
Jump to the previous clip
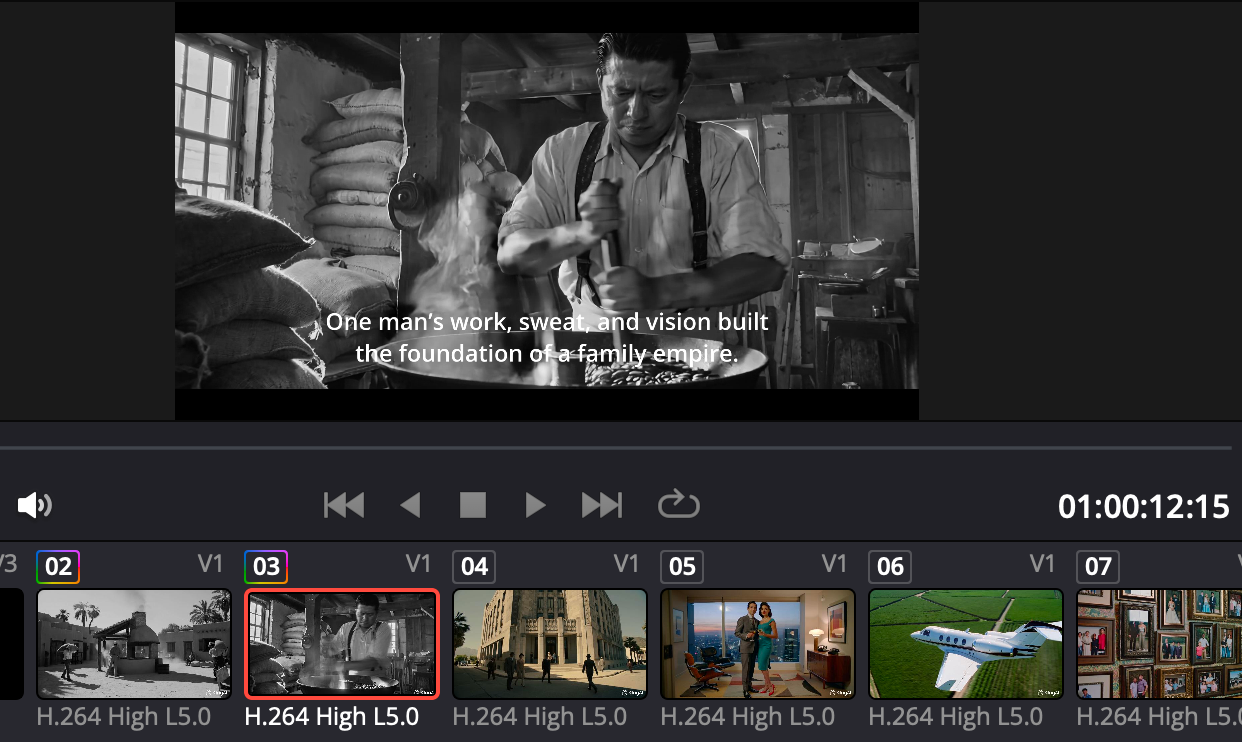point(344,505)
